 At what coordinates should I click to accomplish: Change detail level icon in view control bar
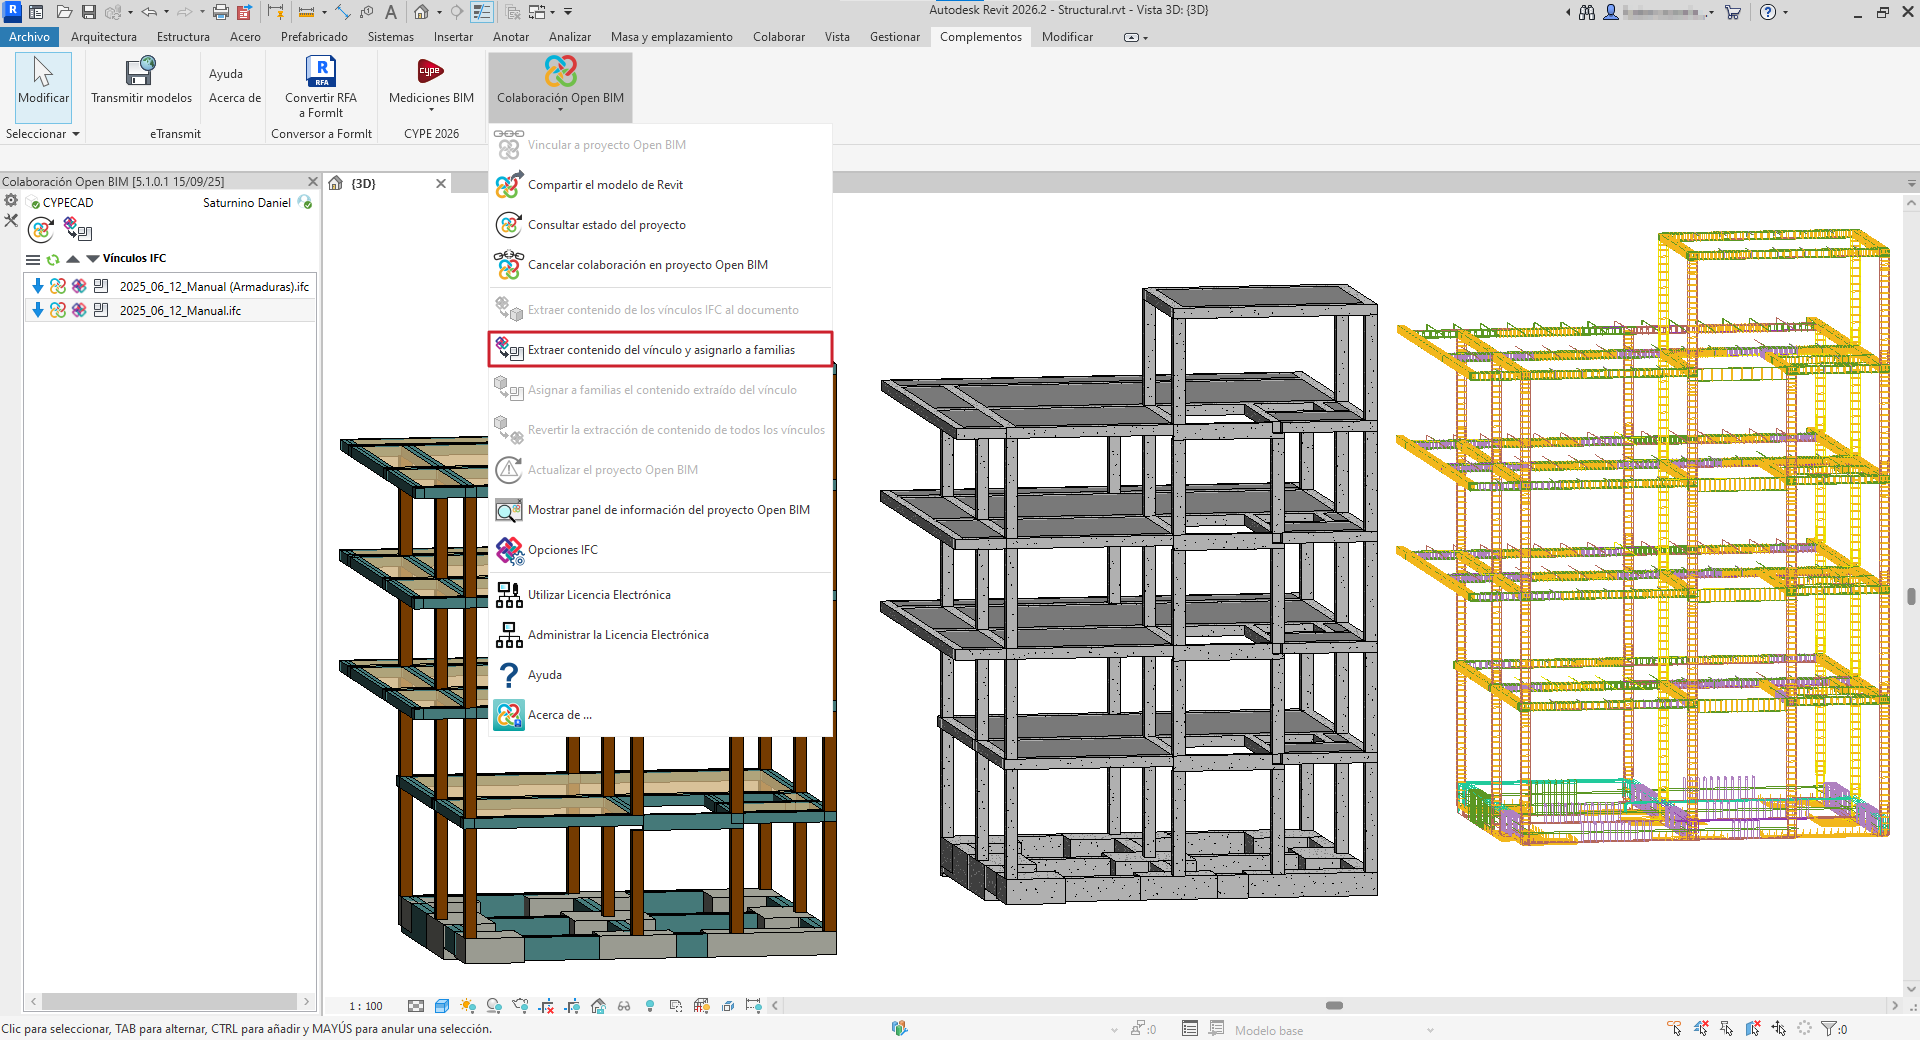pos(416,1006)
